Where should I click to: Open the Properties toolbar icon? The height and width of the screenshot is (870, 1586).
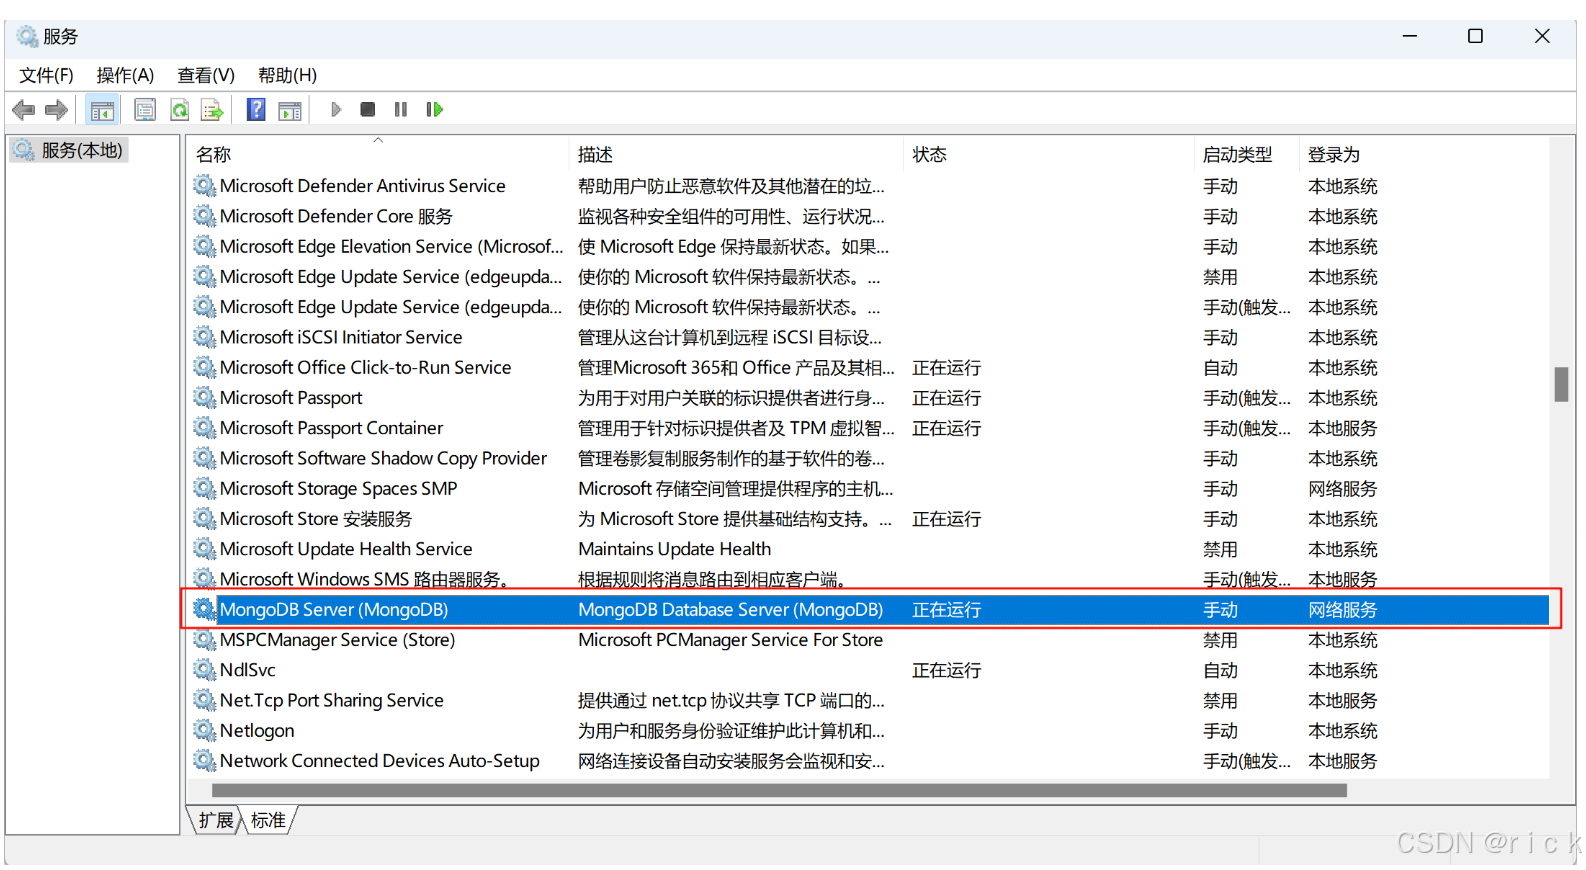tap(145, 110)
